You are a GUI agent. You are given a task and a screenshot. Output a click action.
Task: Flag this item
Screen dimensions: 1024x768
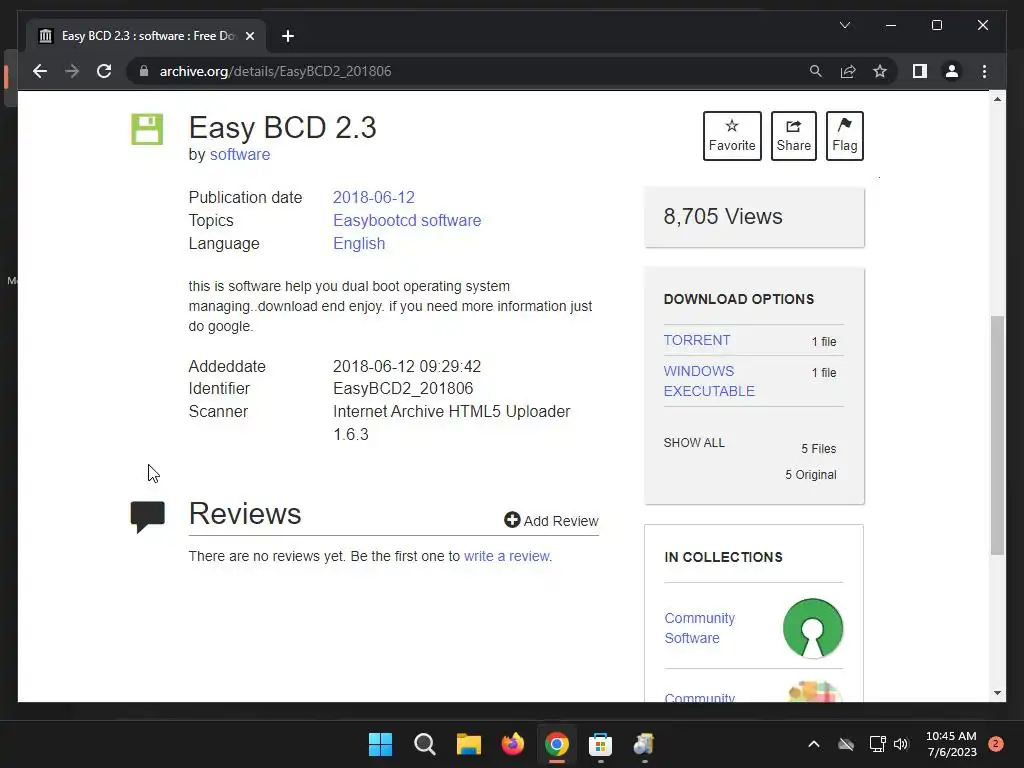(844, 136)
